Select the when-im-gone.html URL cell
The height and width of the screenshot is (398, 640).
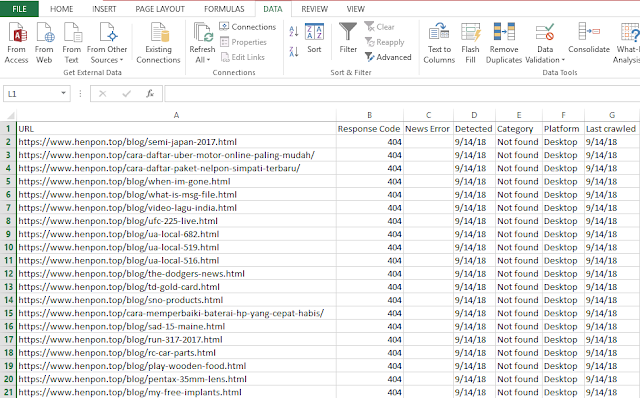[x=176, y=181]
